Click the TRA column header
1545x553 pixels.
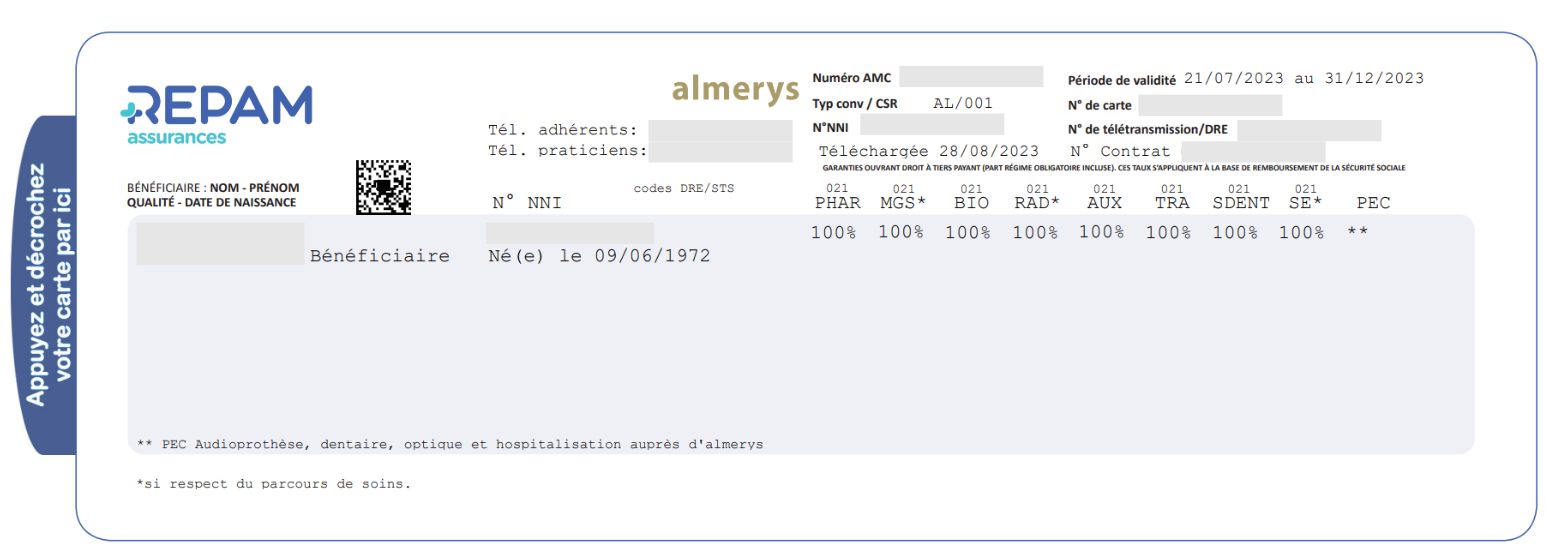pos(1171,203)
